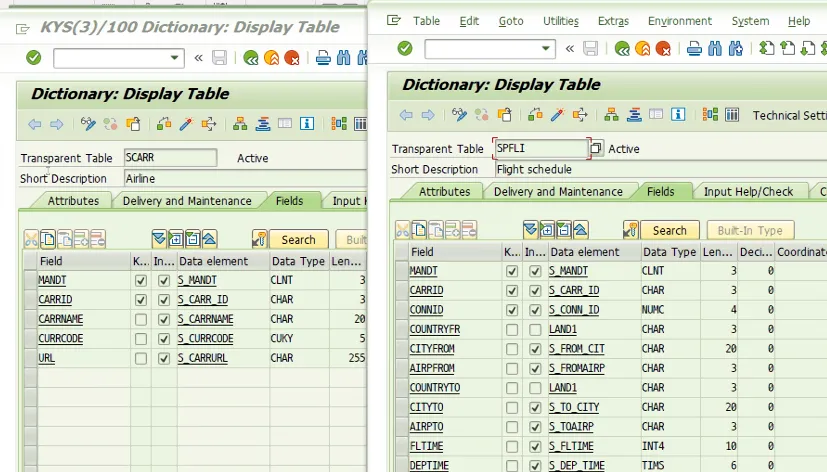
Task: Click the Search button in SCARR window
Action: 298,240
